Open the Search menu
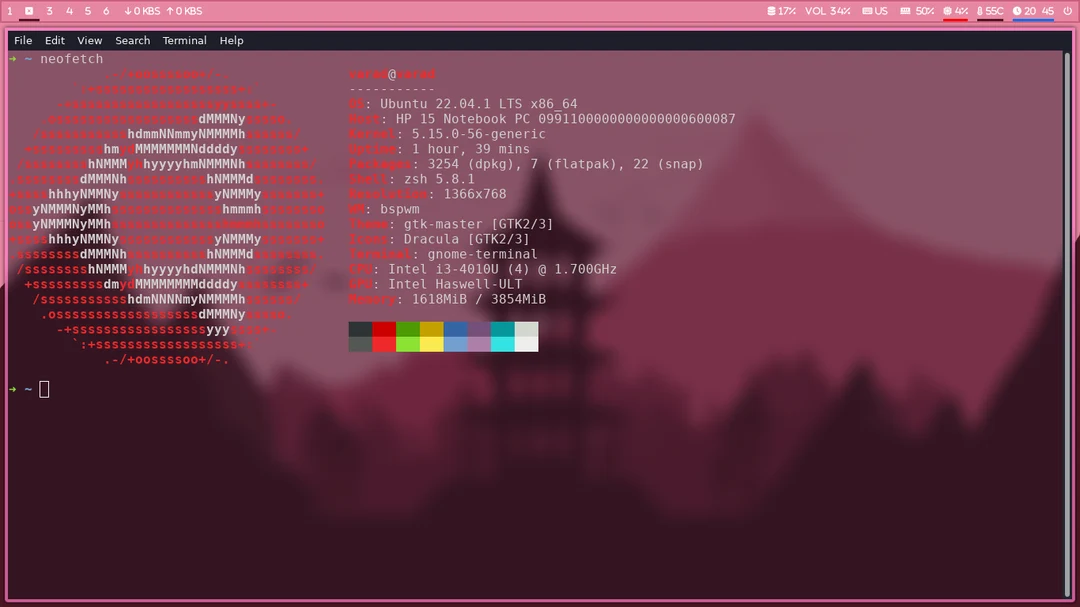This screenshot has width=1080, height=607. click(132, 40)
